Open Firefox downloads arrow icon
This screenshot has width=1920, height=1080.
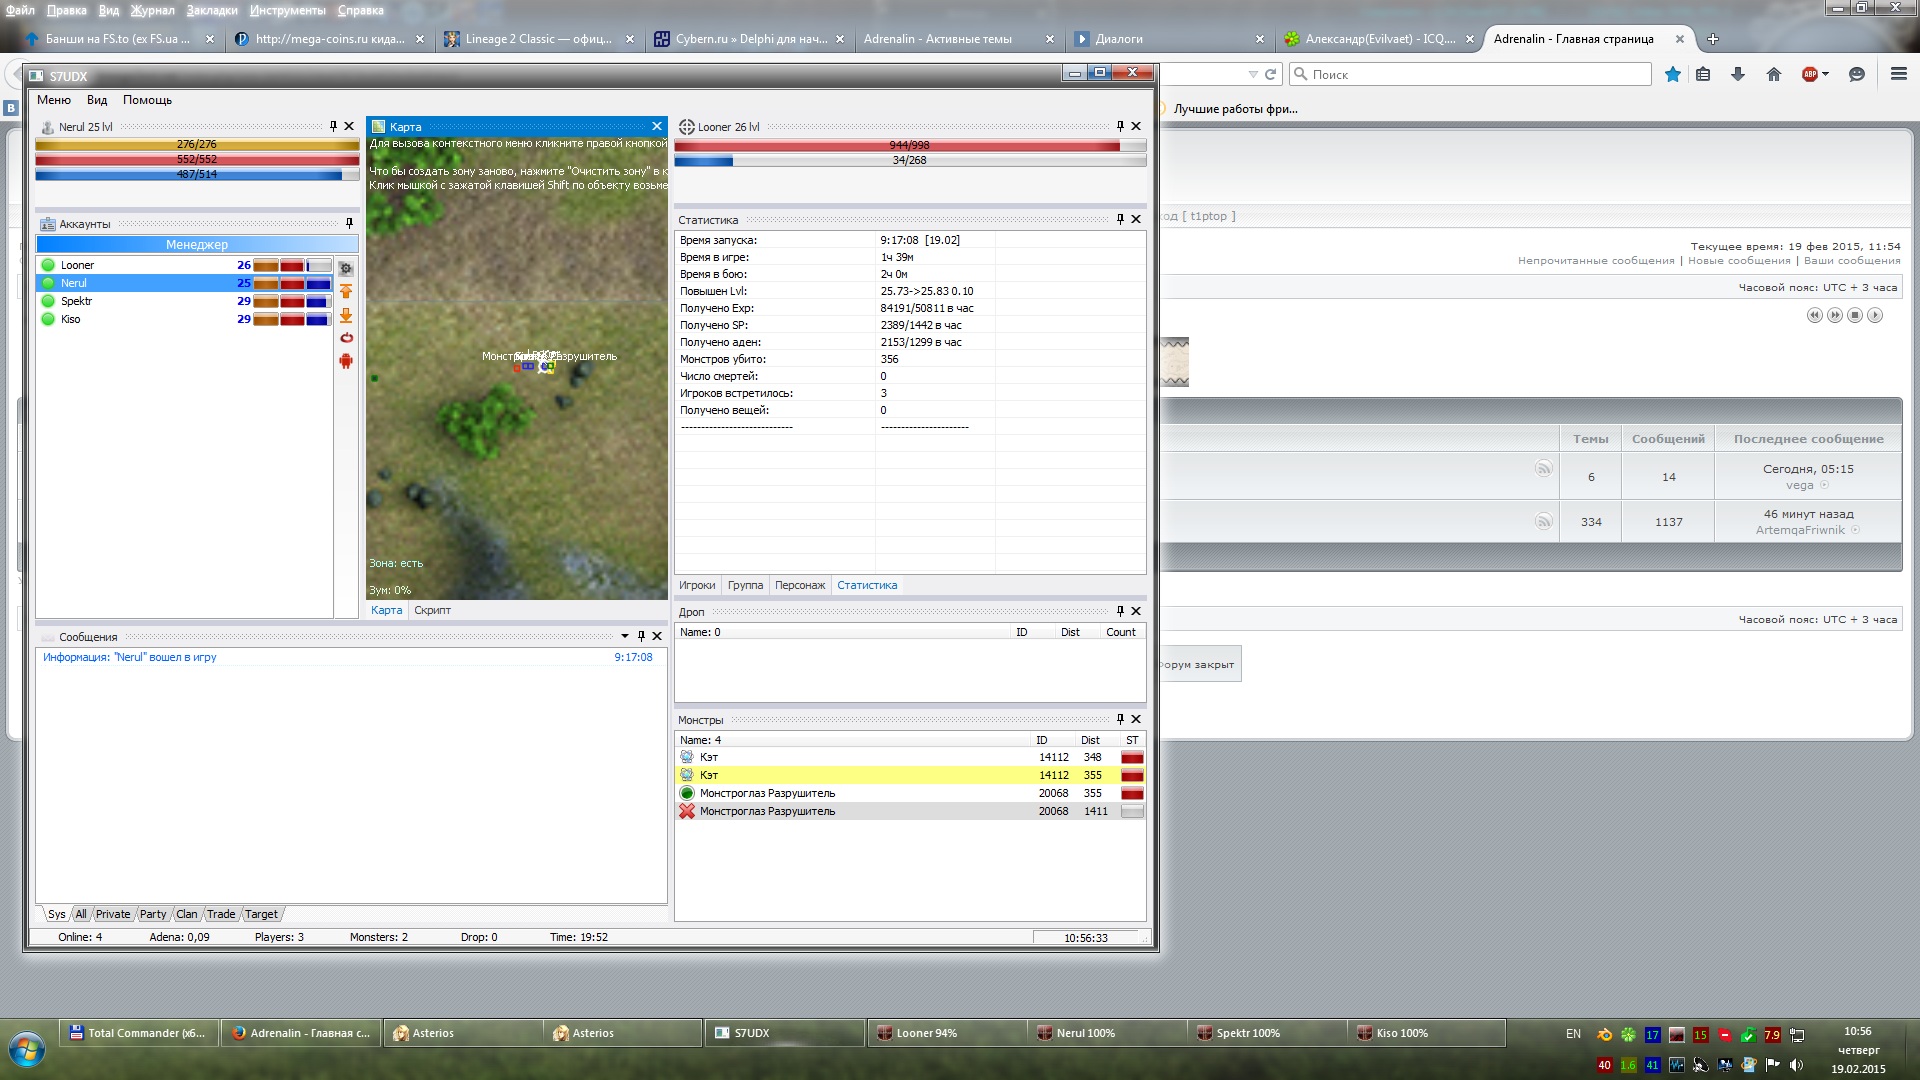click(x=1738, y=74)
